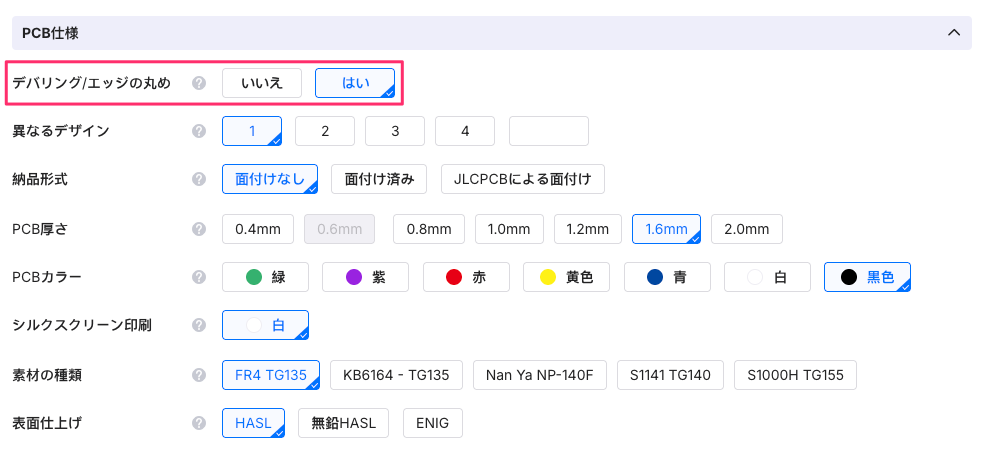Set PCB thickness to 1.0mm

point(508,229)
